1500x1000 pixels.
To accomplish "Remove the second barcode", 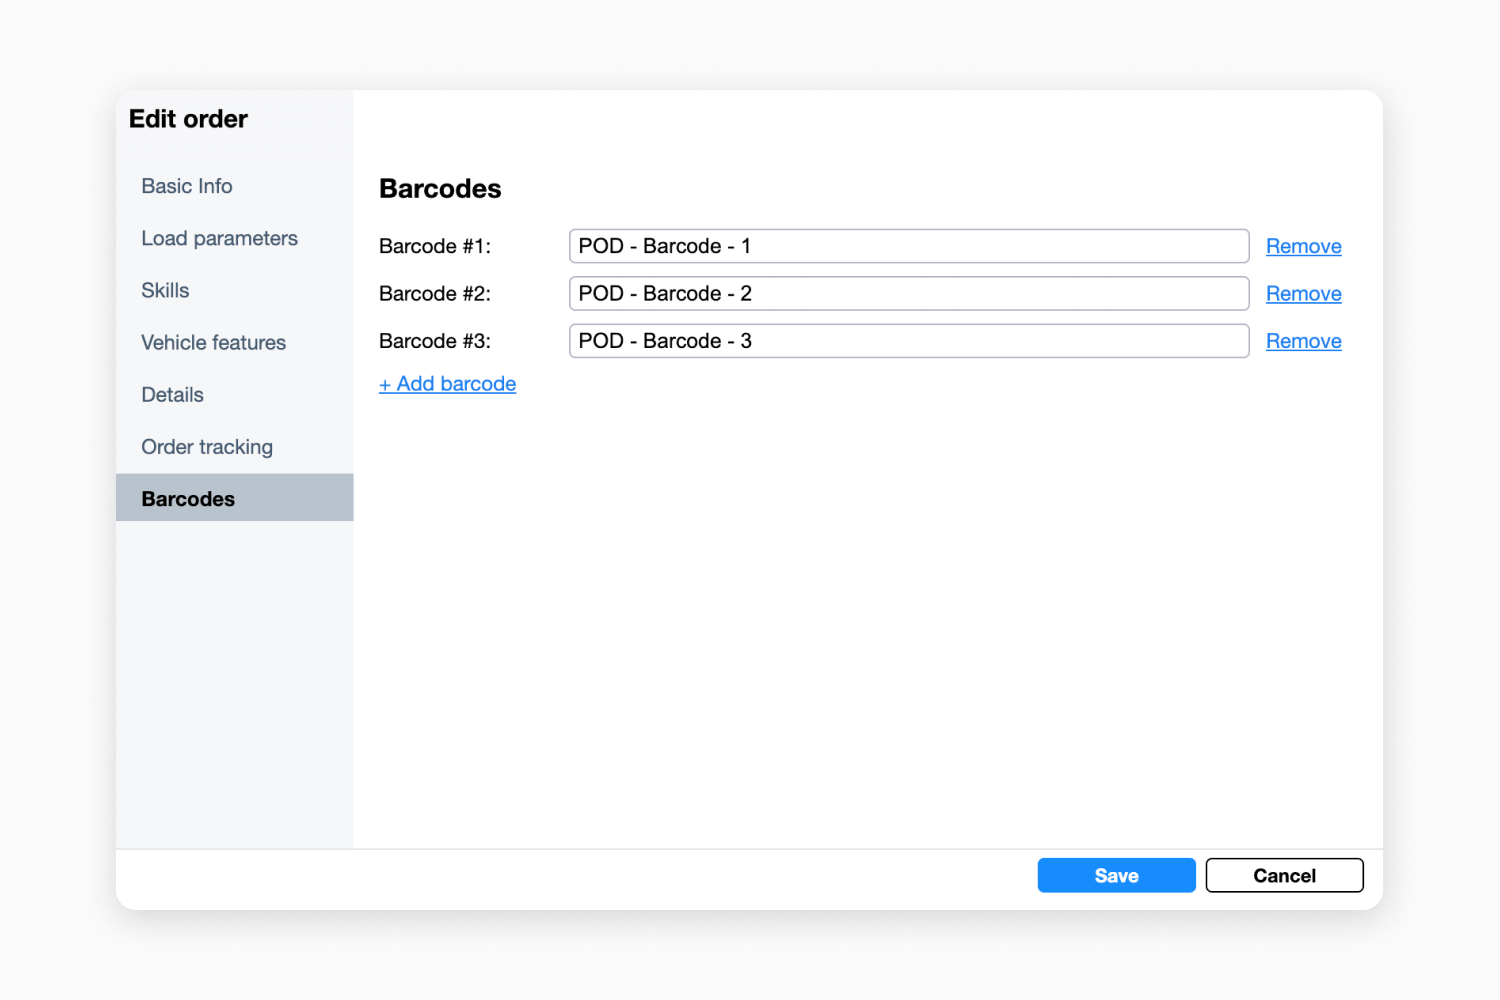I will click(x=1303, y=294).
